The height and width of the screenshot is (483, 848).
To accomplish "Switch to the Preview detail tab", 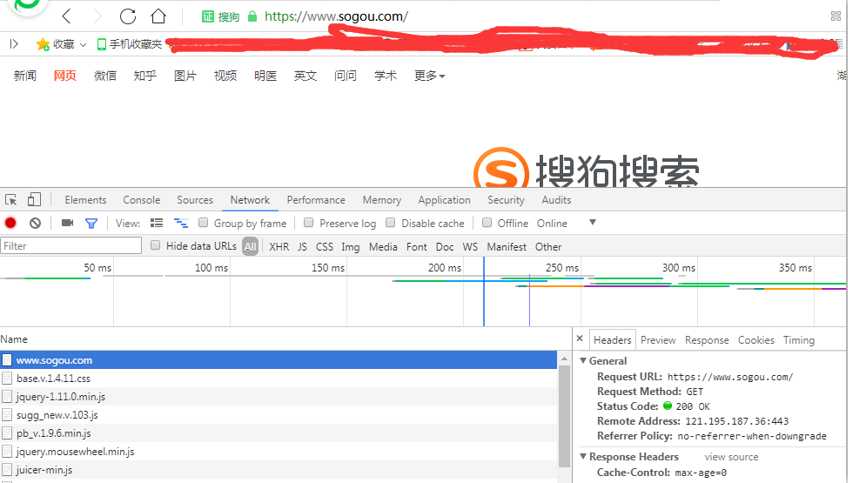I will pyautogui.click(x=658, y=340).
